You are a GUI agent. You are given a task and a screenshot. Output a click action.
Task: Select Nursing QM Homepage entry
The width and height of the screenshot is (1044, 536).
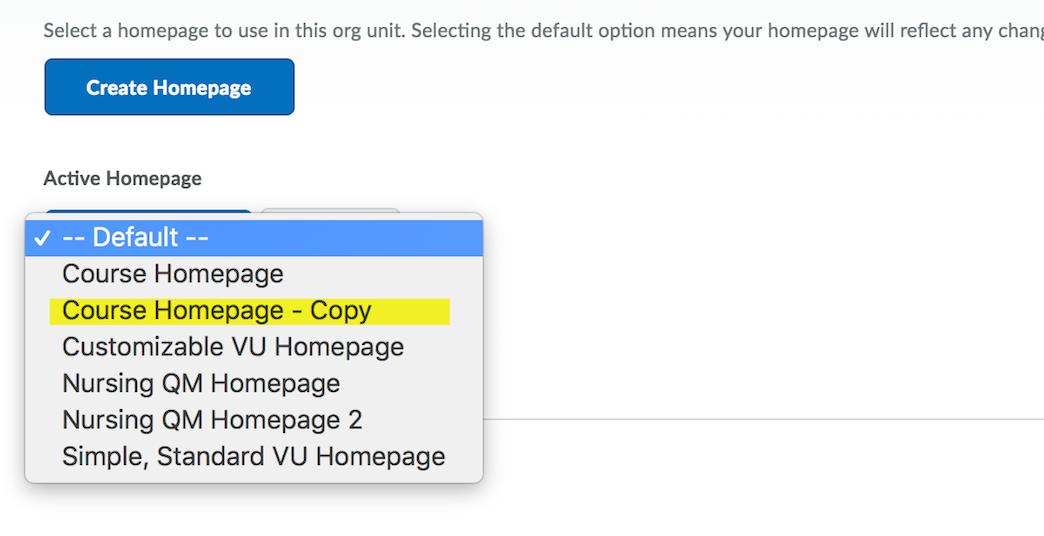click(x=201, y=383)
